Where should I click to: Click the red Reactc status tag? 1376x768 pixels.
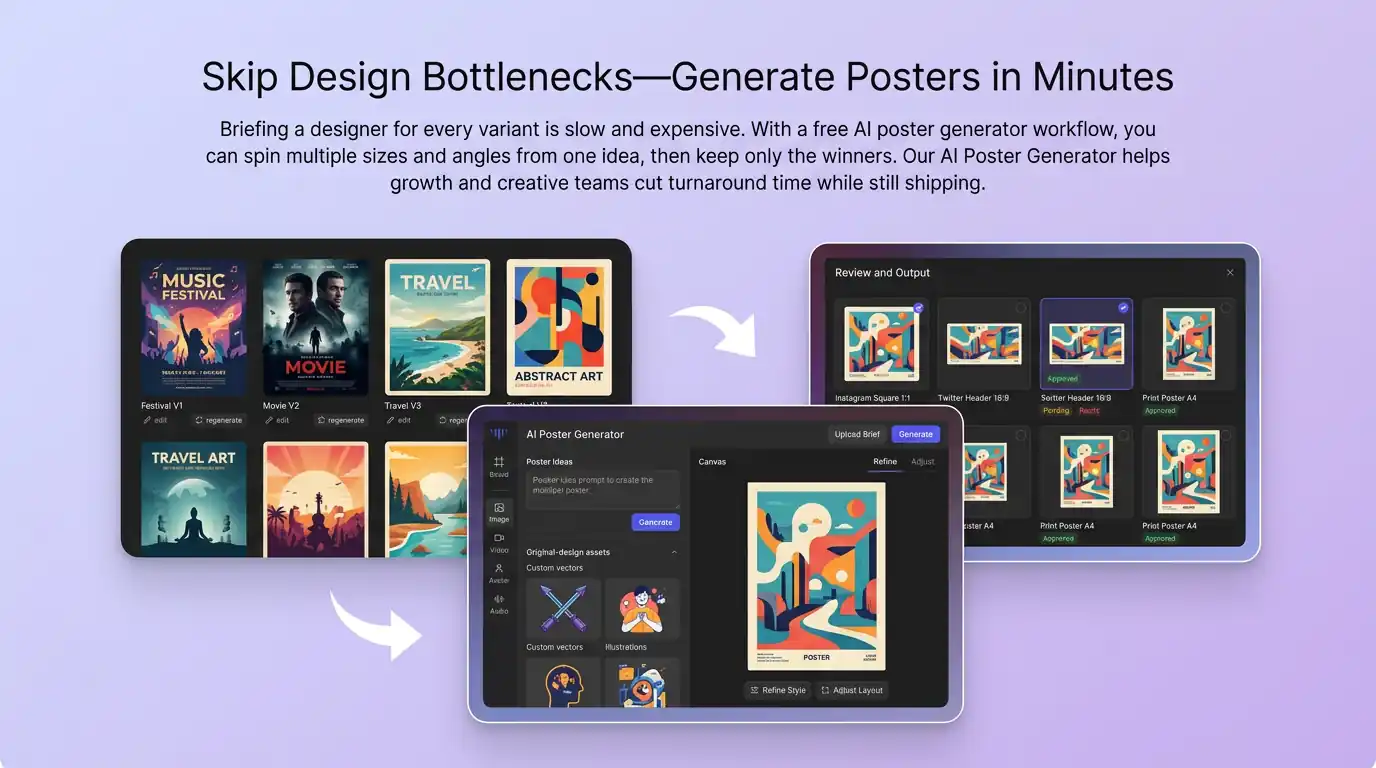pos(1089,410)
